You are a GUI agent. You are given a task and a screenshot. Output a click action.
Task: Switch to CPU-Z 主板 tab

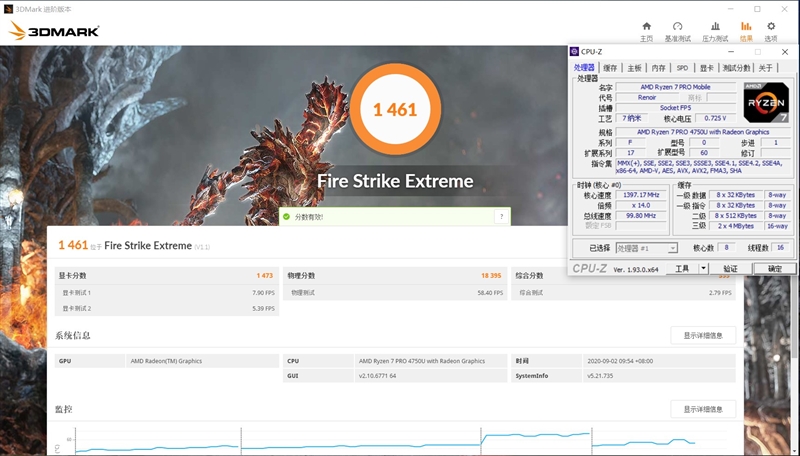pyautogui.click(x=634, y=68)
